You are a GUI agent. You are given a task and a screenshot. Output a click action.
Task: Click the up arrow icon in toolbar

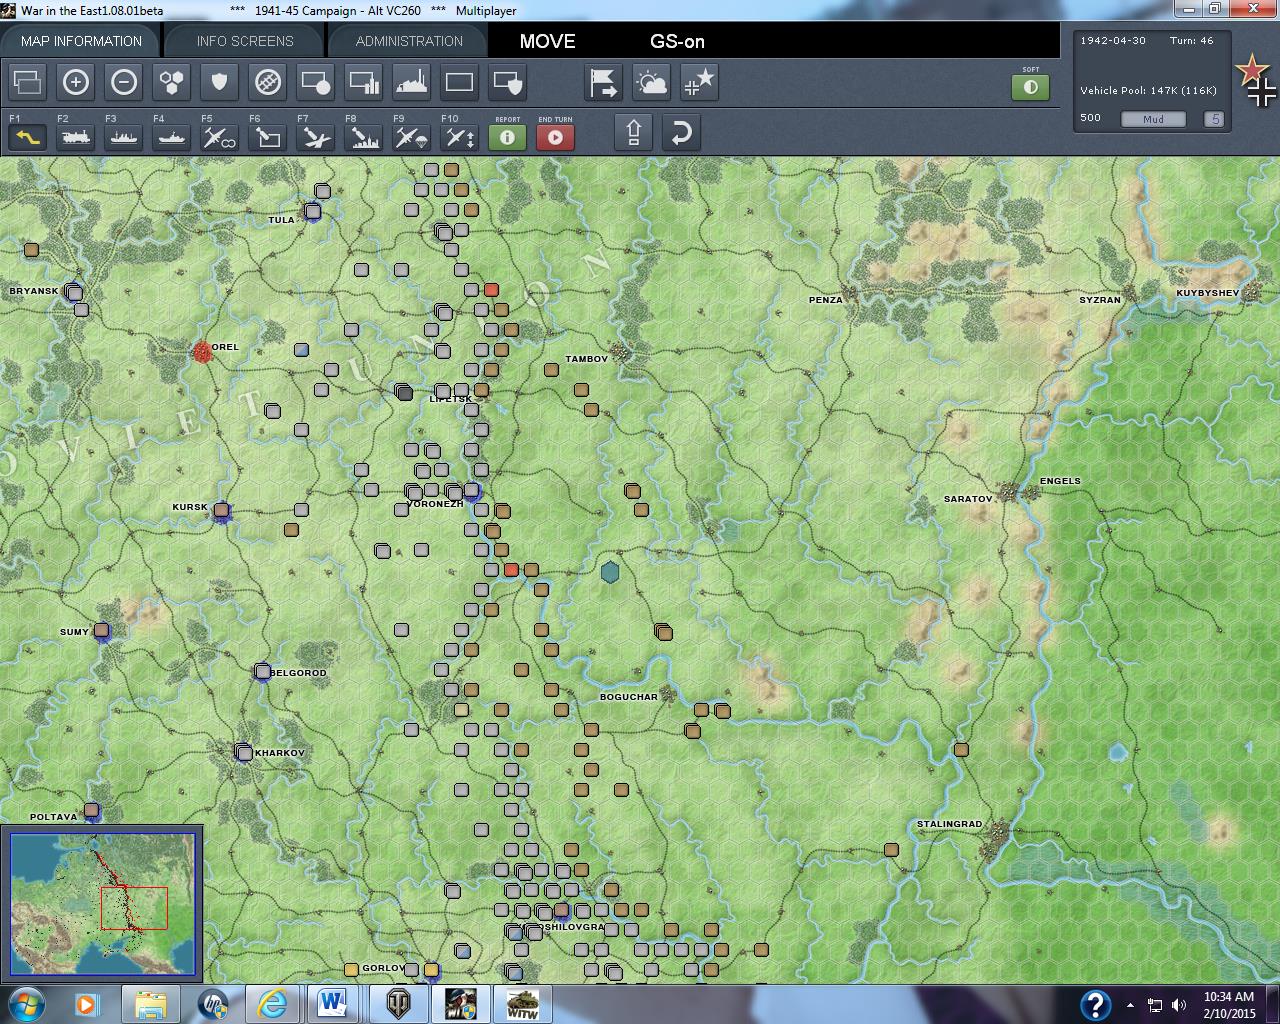634,132
